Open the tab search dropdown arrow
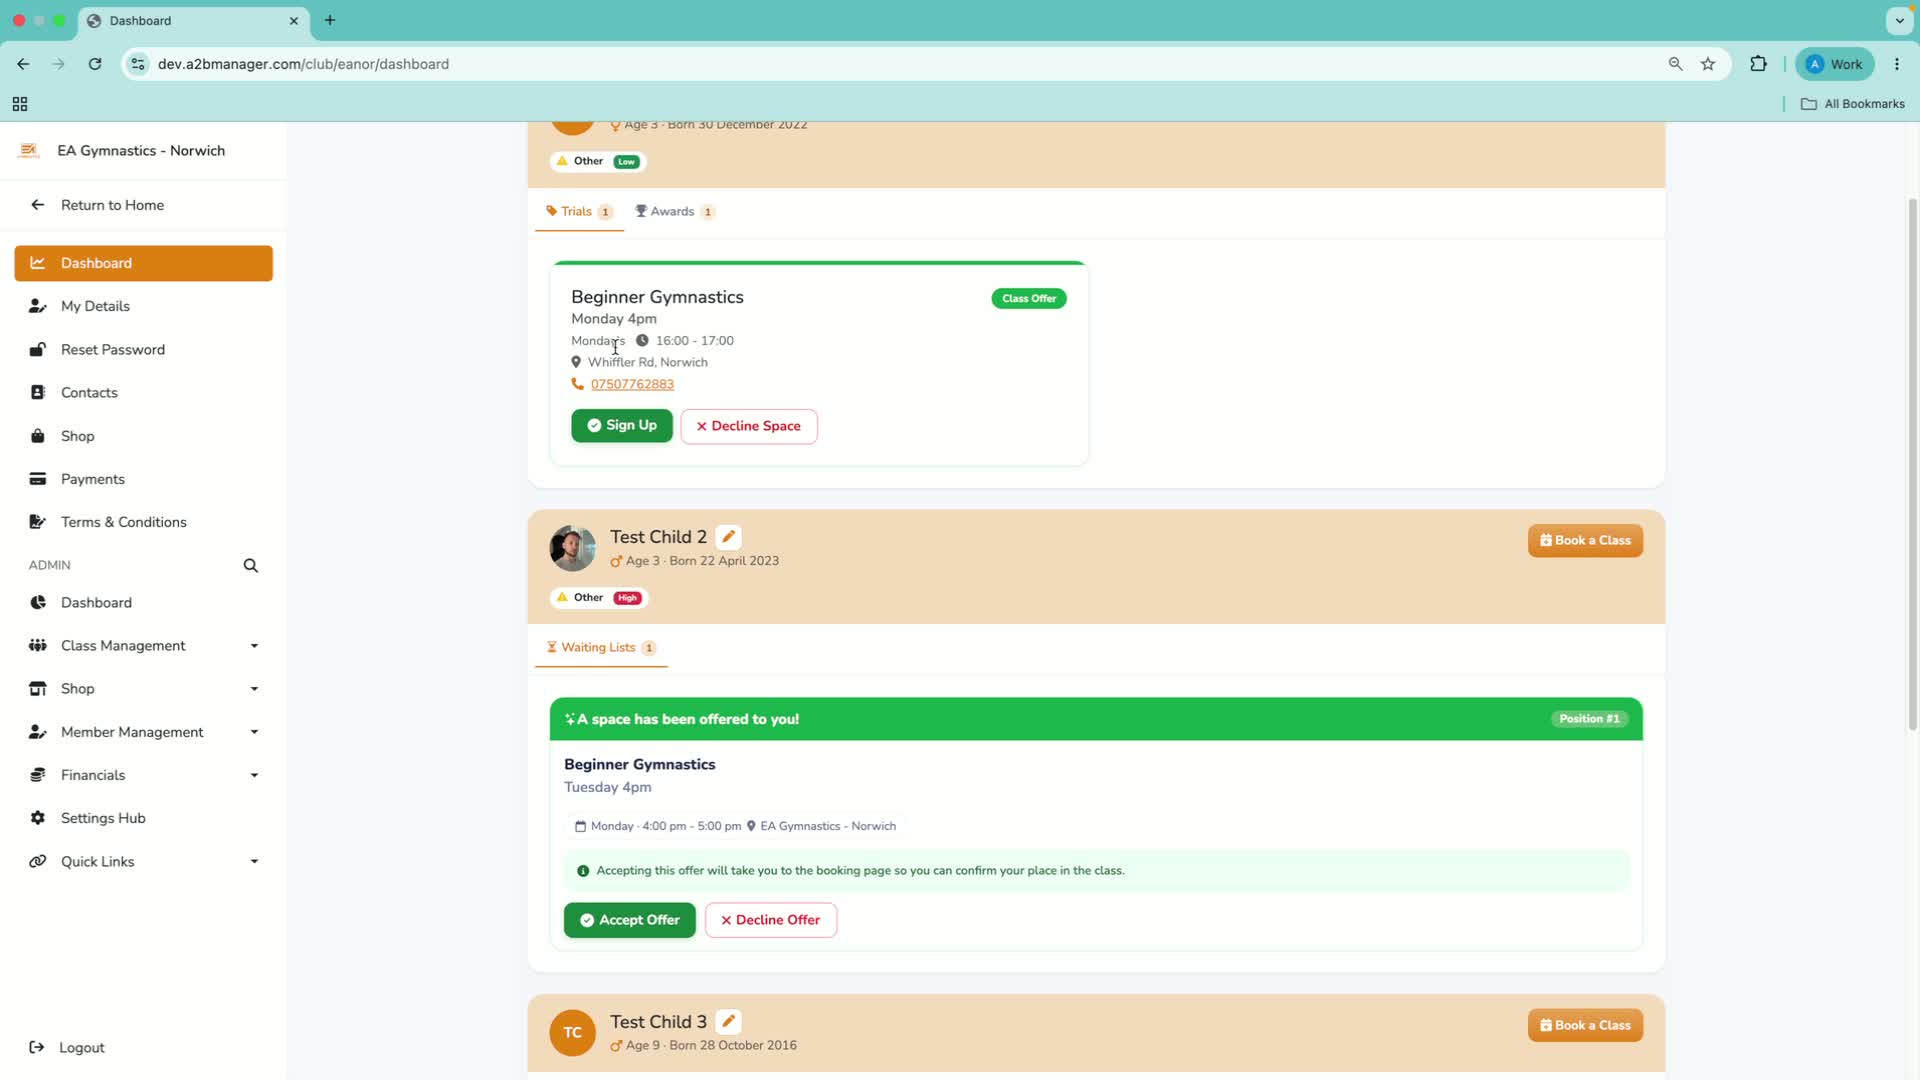The image size is (1920, 1080). click(x=1899, y=20)
